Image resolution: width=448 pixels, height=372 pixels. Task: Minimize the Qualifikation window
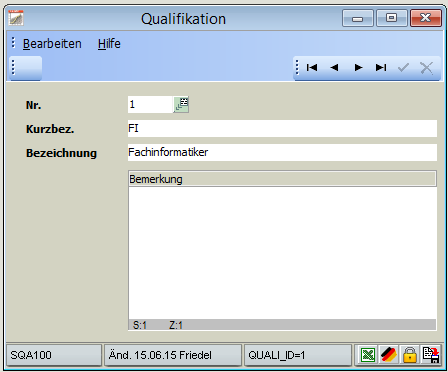tap(358, 18)
